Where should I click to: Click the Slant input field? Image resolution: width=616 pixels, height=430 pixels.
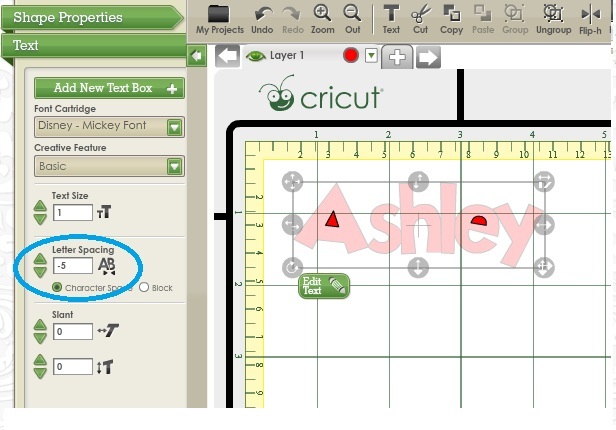(73, 331)
